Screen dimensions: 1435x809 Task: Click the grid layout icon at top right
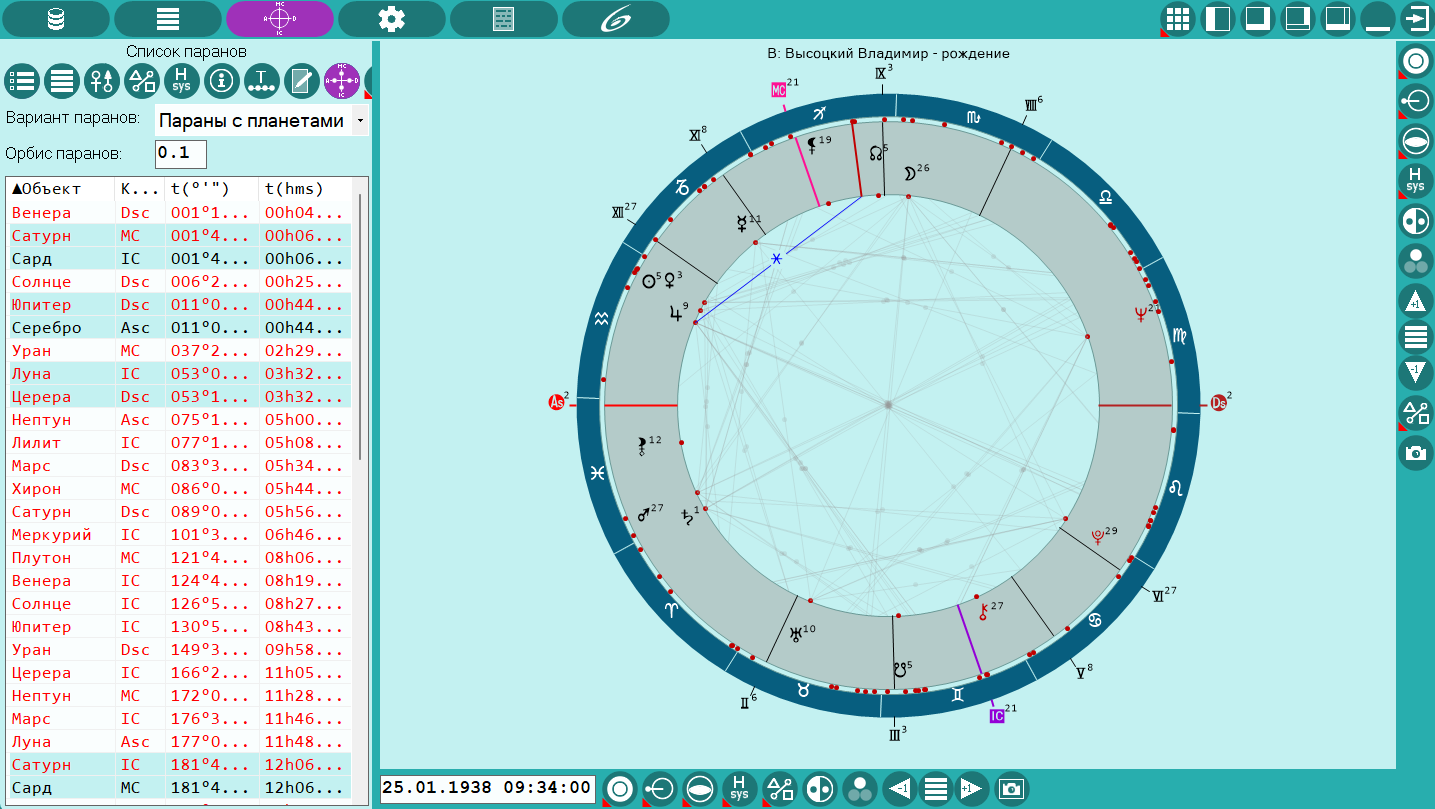(x=1179, y=19)
